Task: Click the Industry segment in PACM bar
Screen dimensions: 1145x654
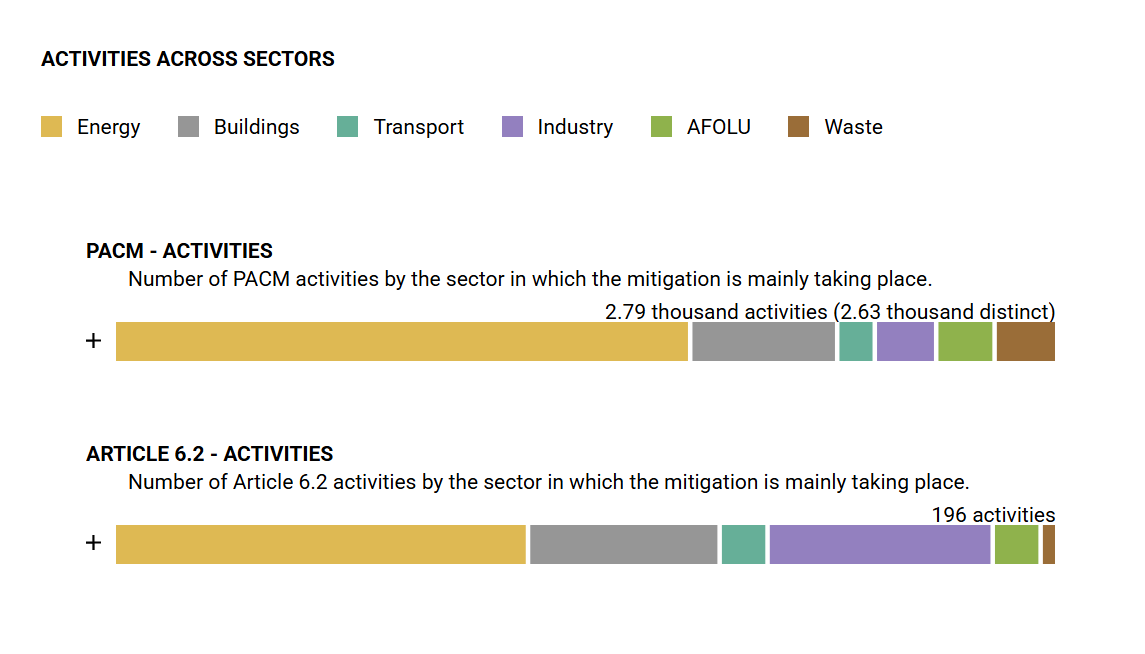Action: pyautogui.click(x=905, y=341)
